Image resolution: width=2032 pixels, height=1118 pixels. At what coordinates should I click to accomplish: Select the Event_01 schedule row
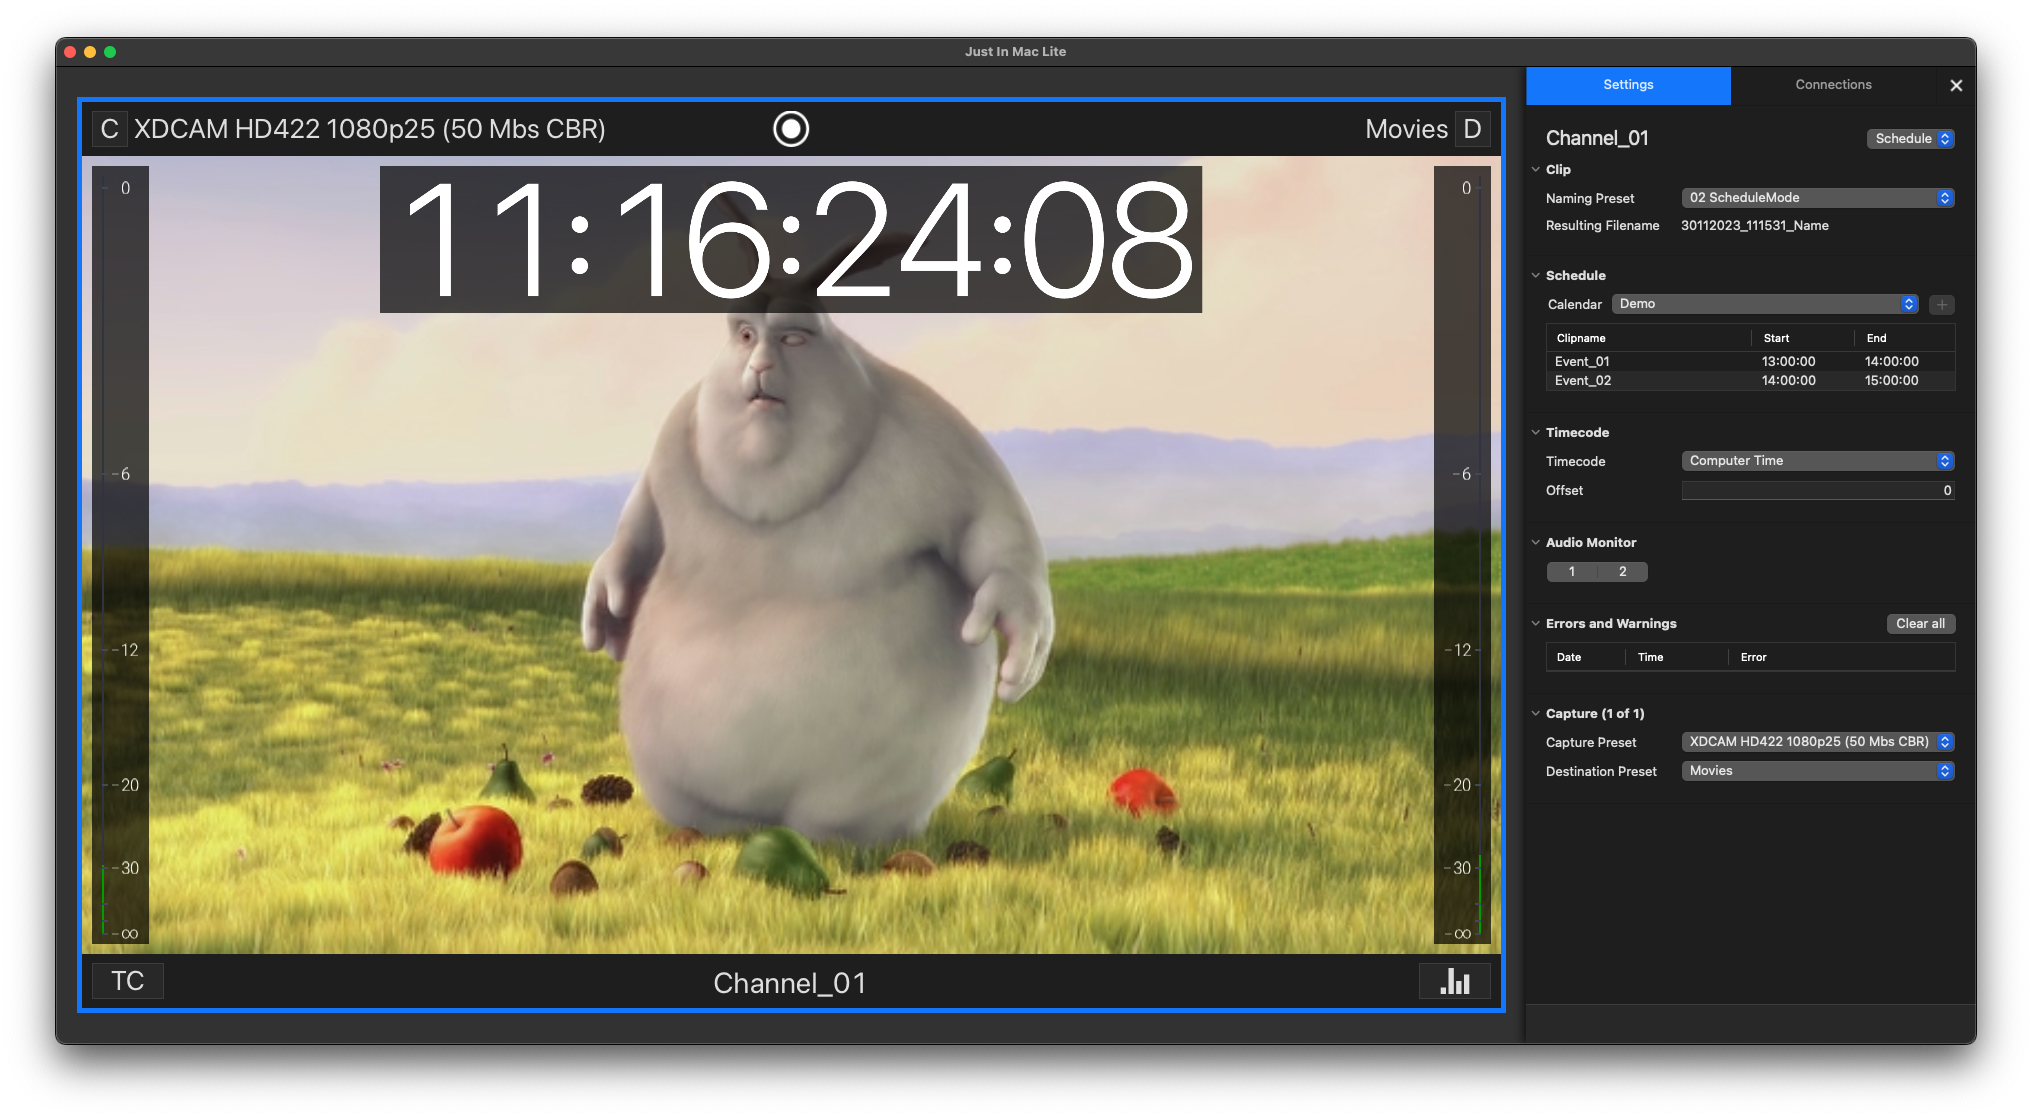[x=1750, y=362]
